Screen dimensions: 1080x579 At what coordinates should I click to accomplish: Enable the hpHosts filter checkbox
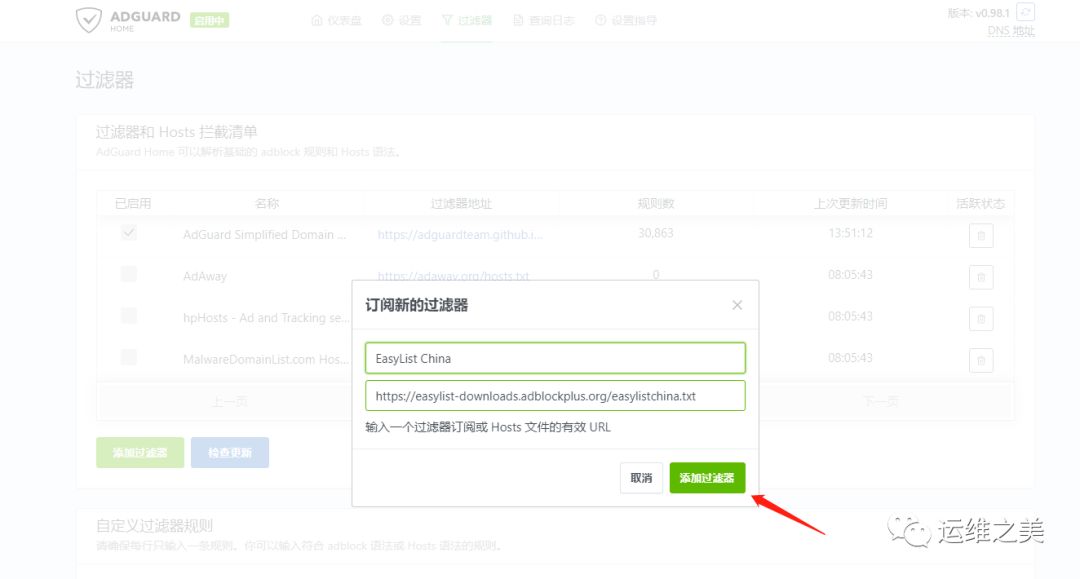point(129,315)
